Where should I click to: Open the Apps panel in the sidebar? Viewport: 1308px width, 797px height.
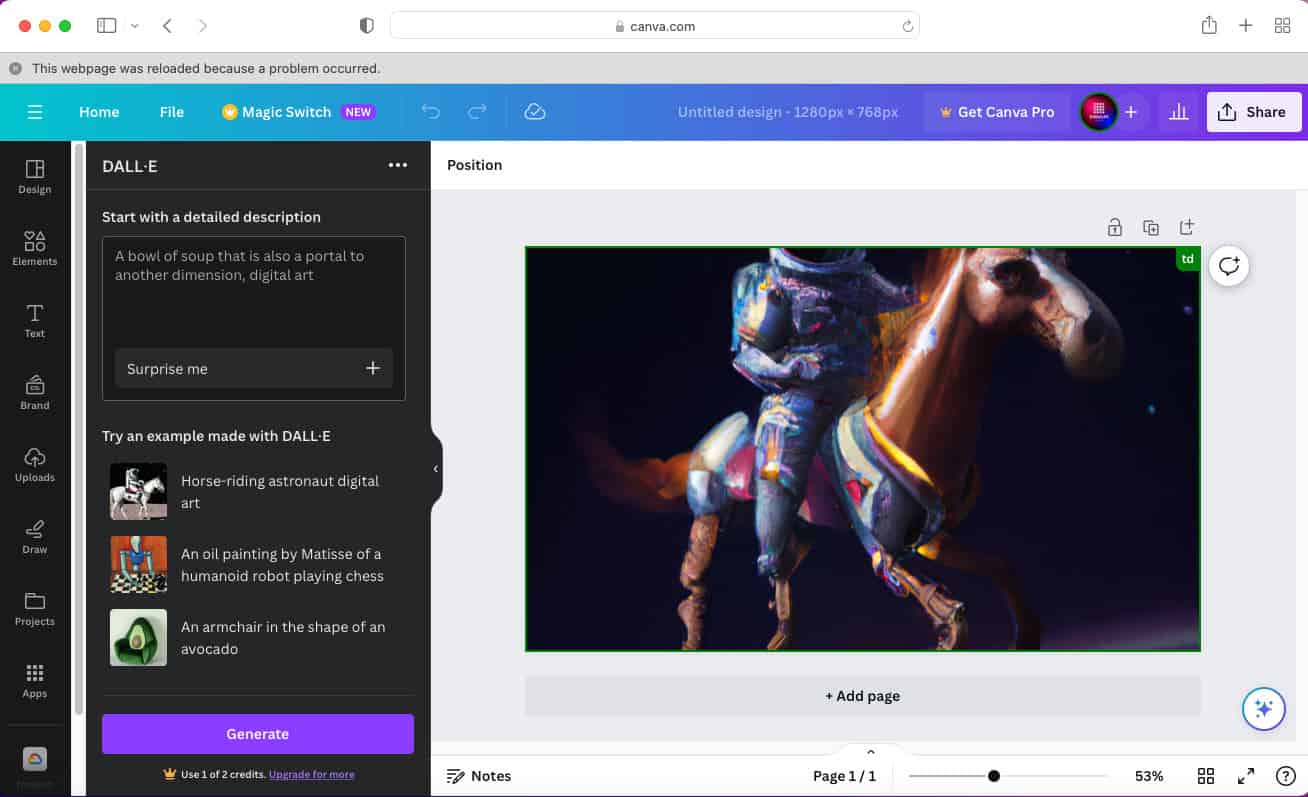coord(34,679)
